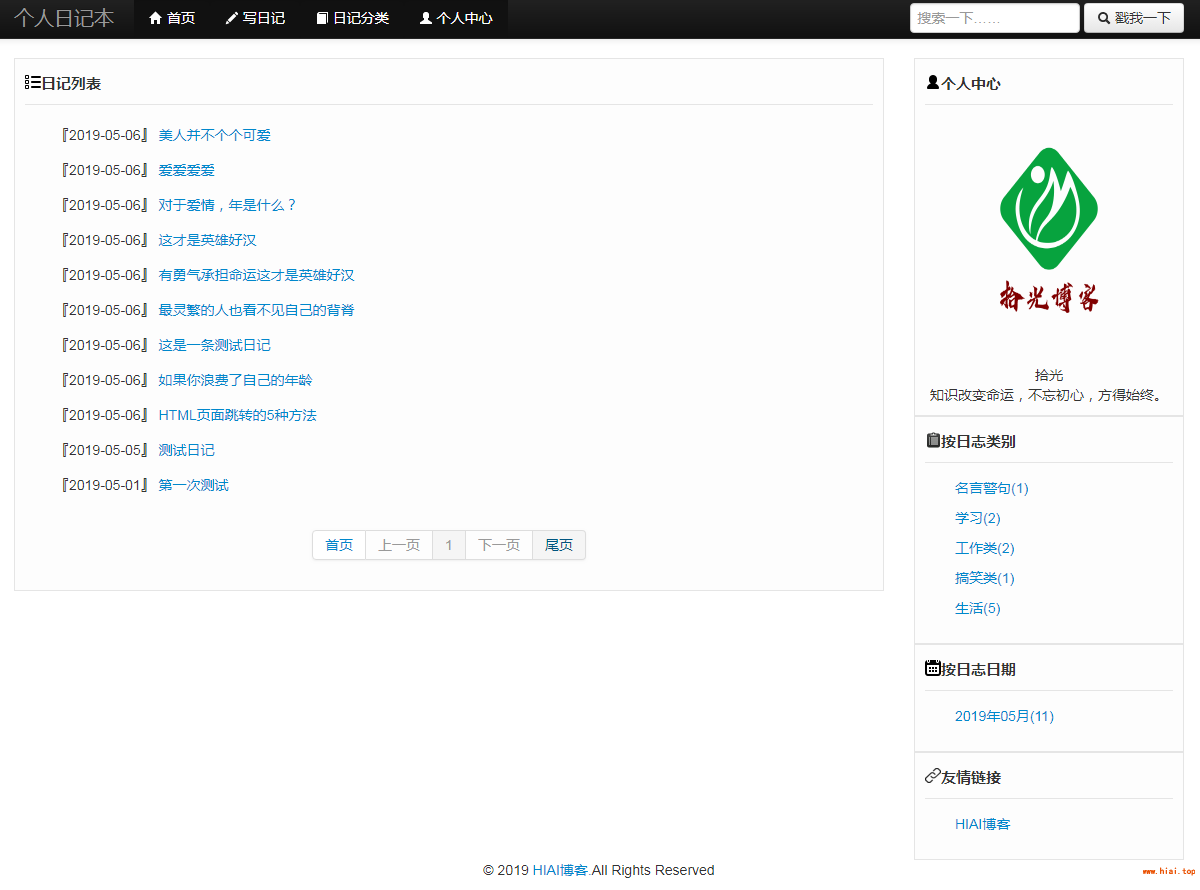Filter by category 名言警句(1)
This screenshot has width=1200, height=890.
991,488
